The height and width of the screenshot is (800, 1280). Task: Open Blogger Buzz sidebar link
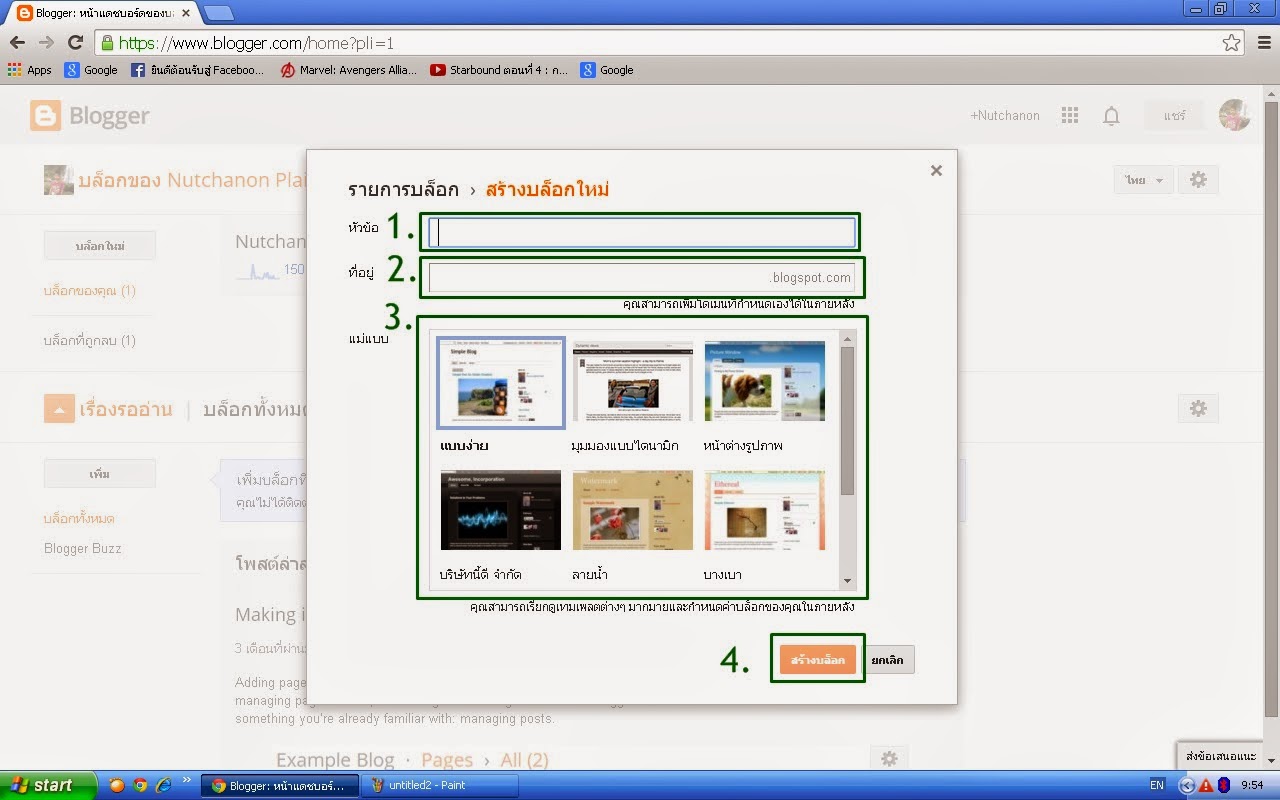tap(83, 548)
